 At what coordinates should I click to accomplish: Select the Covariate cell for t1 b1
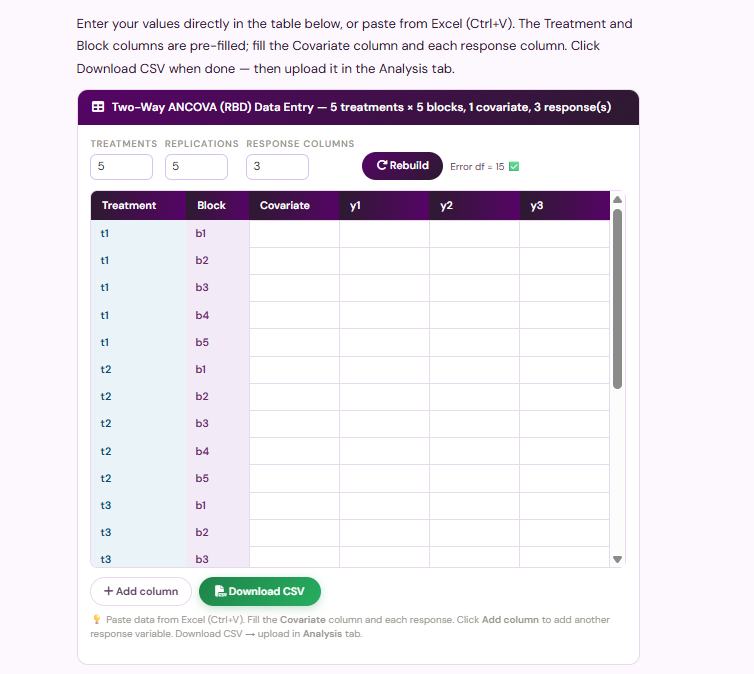click(x=294, y=234)
